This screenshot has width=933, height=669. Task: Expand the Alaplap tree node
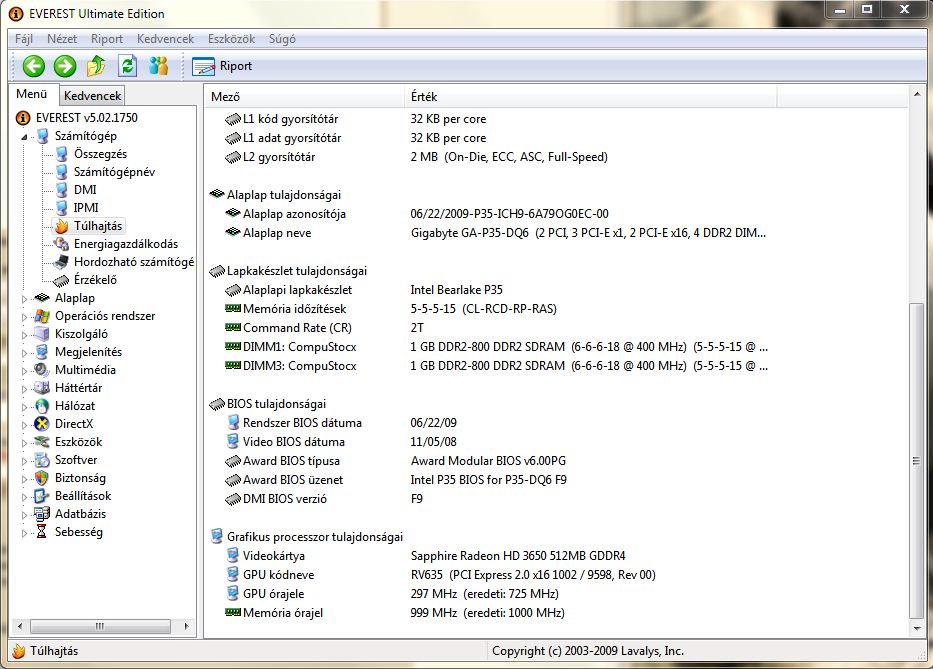(x=24, y=298)
